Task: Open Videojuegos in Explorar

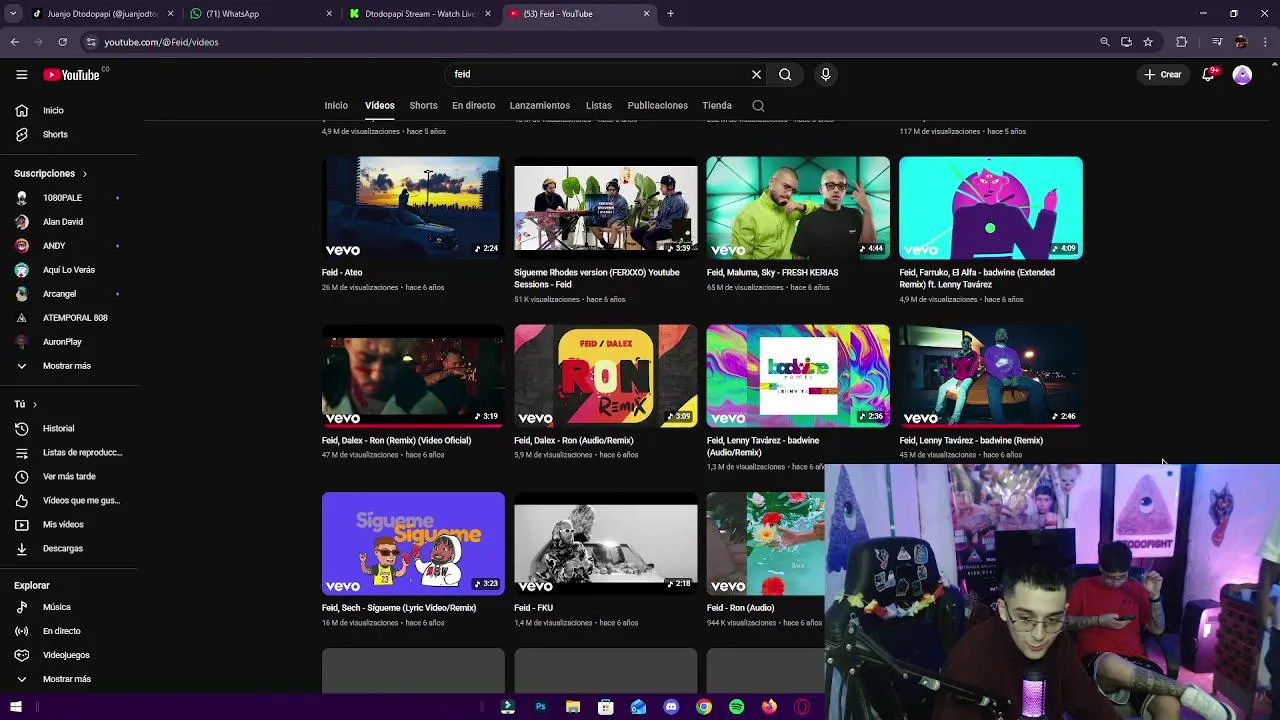Action: tap(68, 655)
